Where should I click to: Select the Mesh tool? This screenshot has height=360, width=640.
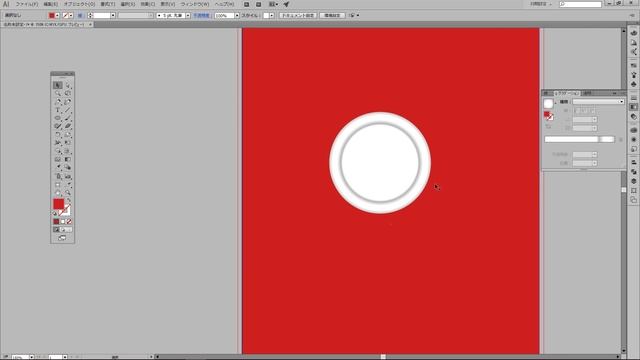point(58,159)
